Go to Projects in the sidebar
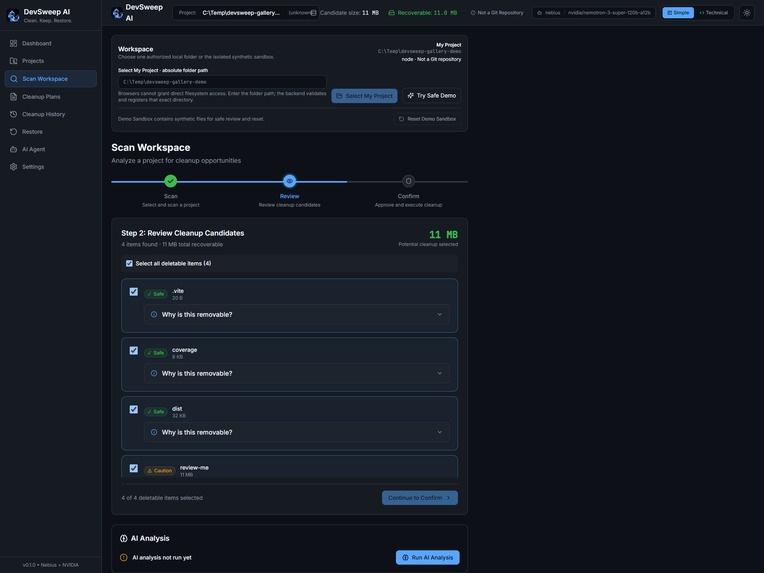 tap(51, 61)
